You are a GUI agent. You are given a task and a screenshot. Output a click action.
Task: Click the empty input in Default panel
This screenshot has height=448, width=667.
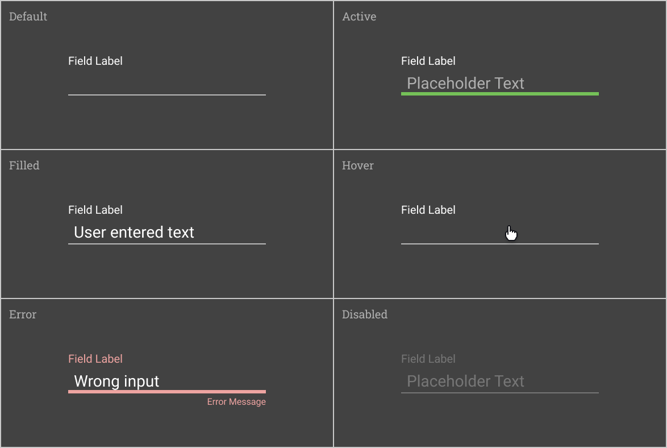[x=166, y=84]
